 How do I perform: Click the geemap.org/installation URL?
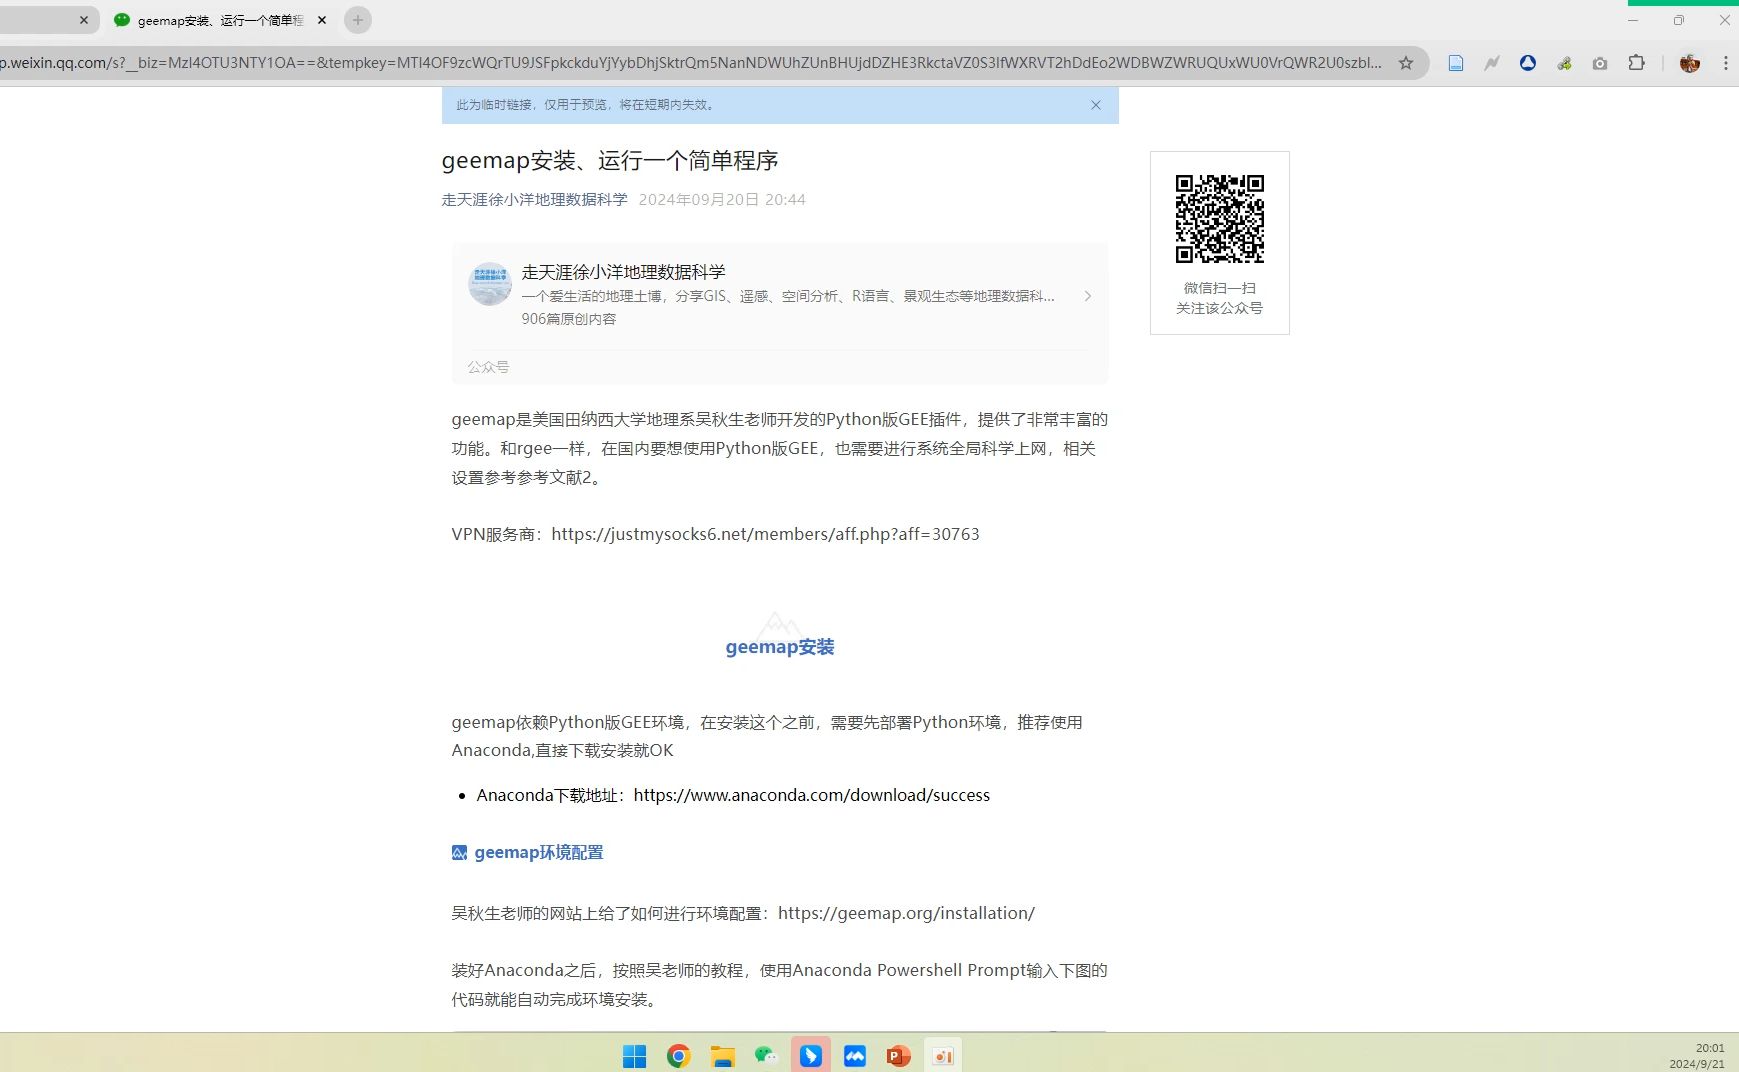click(906, 913)
